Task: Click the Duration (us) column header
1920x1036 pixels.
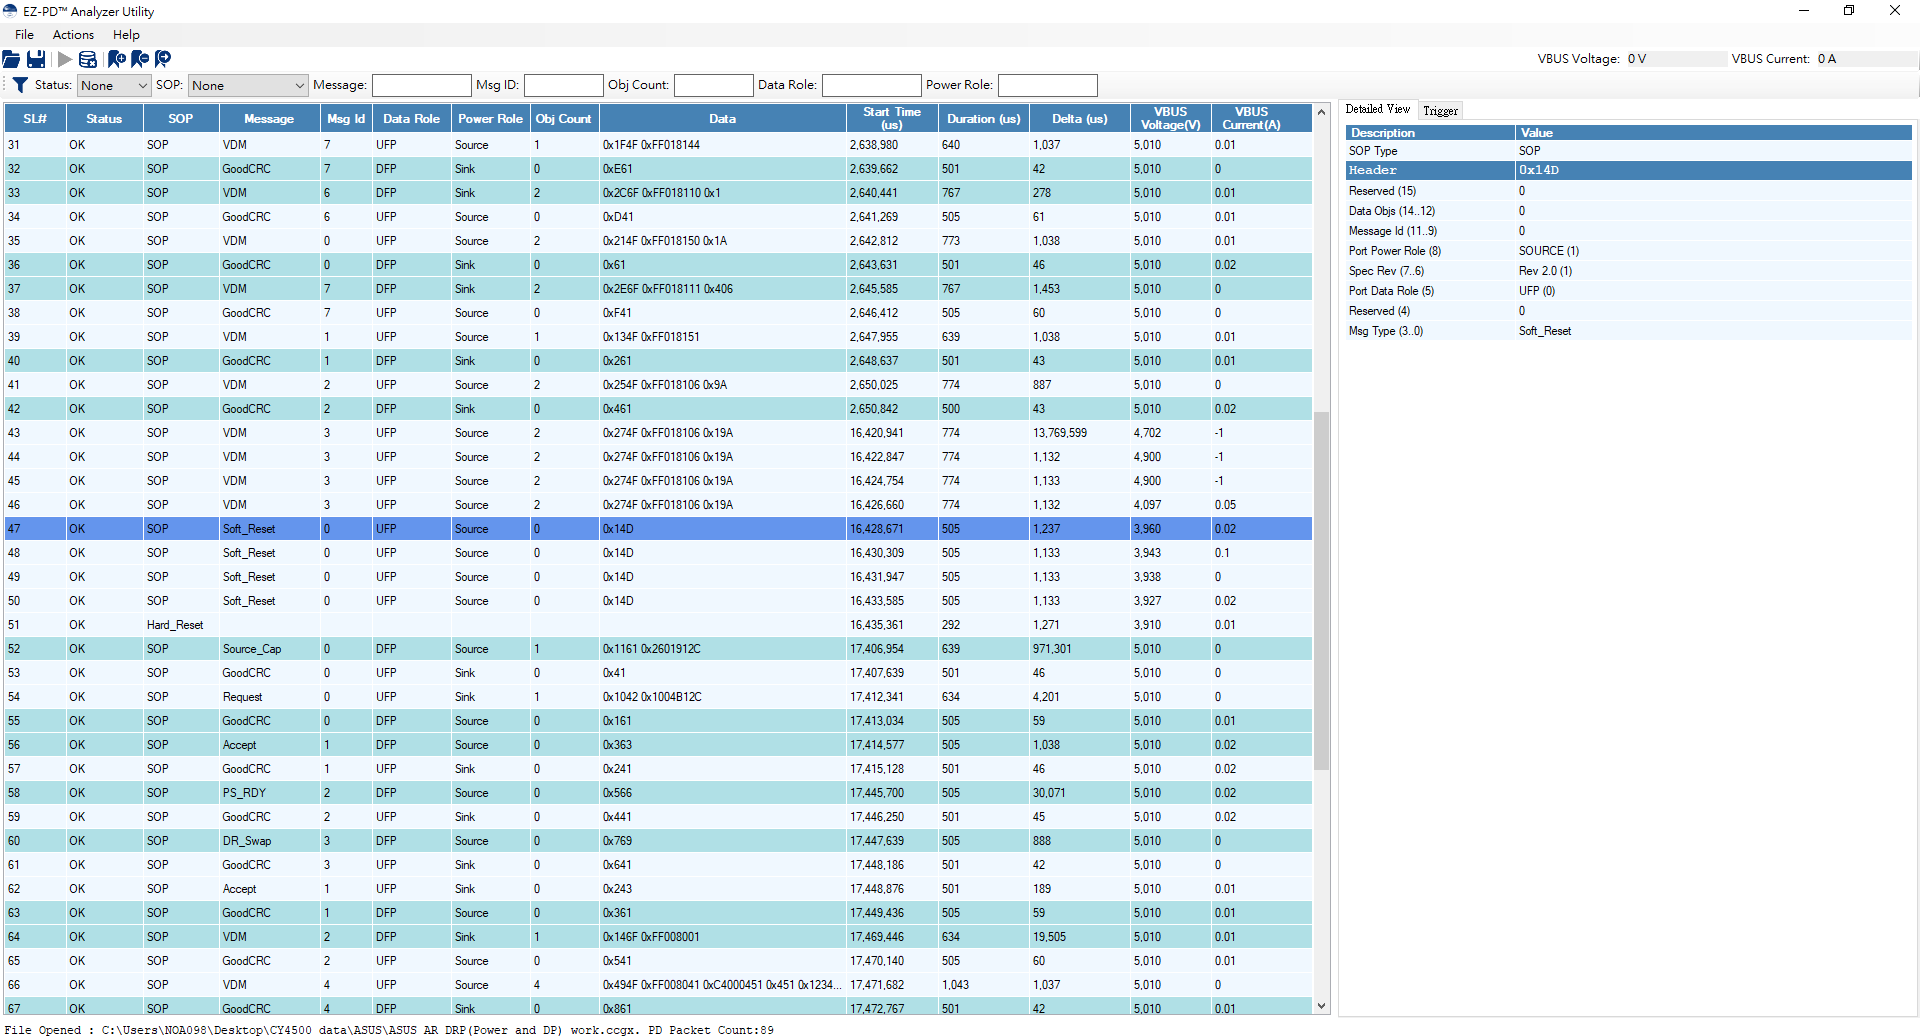Action: pos(983,118)
